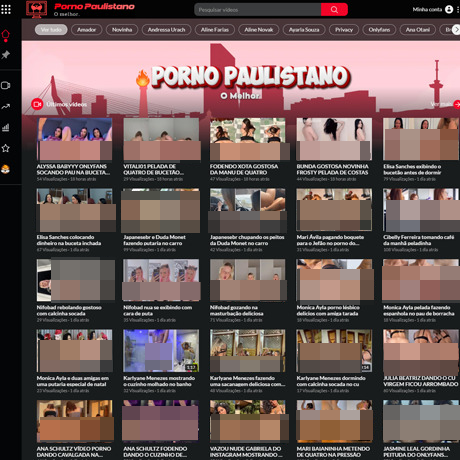Click the red arrow next to Ver mais

[457, 104]
